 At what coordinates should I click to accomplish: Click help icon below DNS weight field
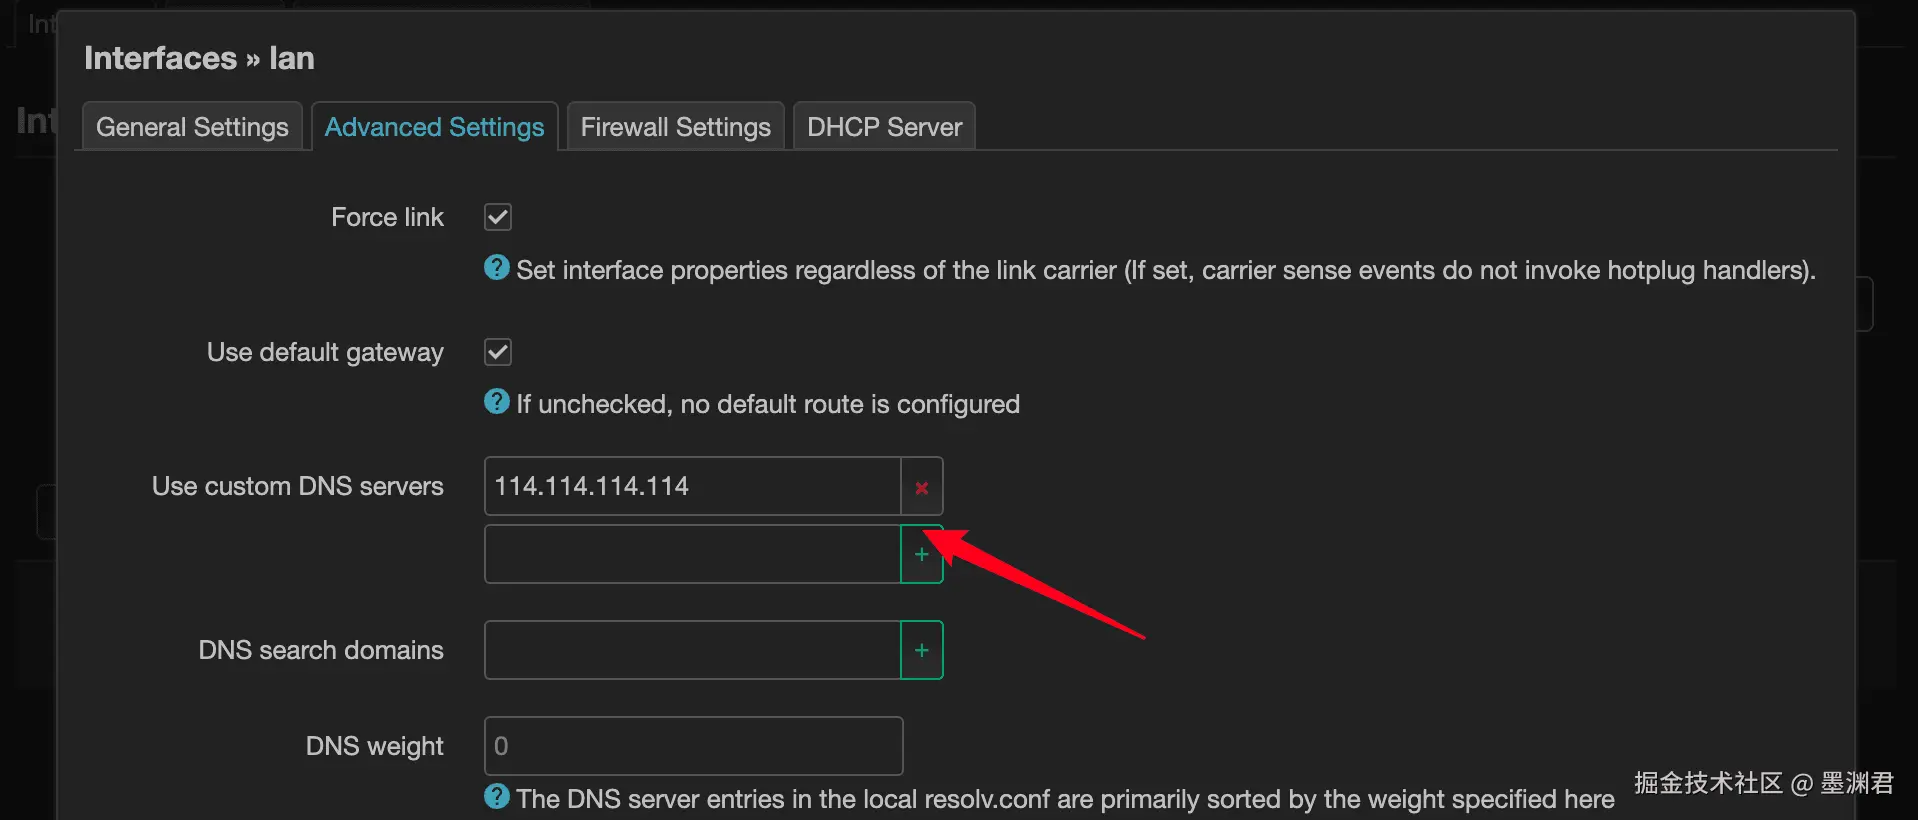point(497,797)
